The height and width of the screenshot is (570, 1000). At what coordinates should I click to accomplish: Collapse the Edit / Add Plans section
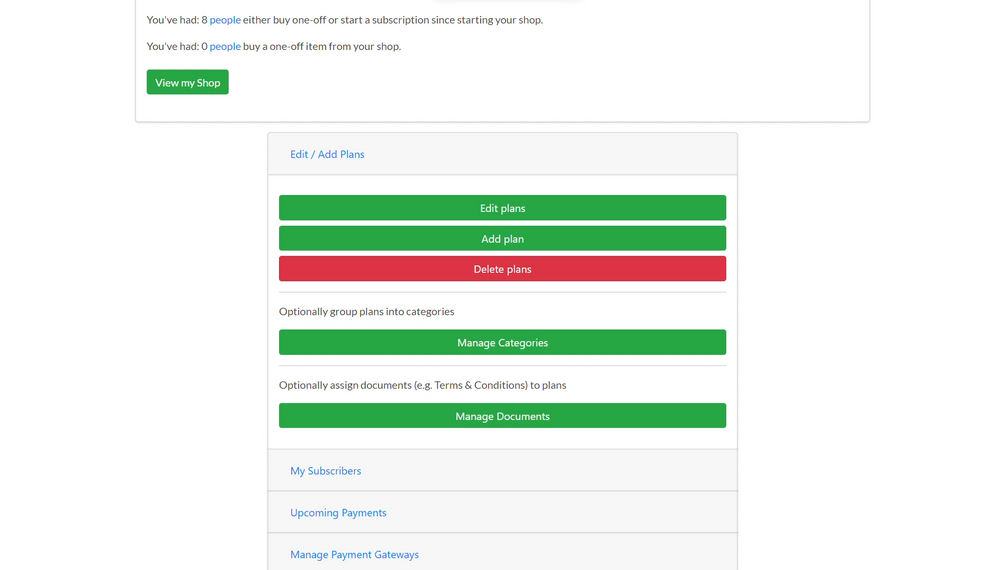click(x=327, y=154)
